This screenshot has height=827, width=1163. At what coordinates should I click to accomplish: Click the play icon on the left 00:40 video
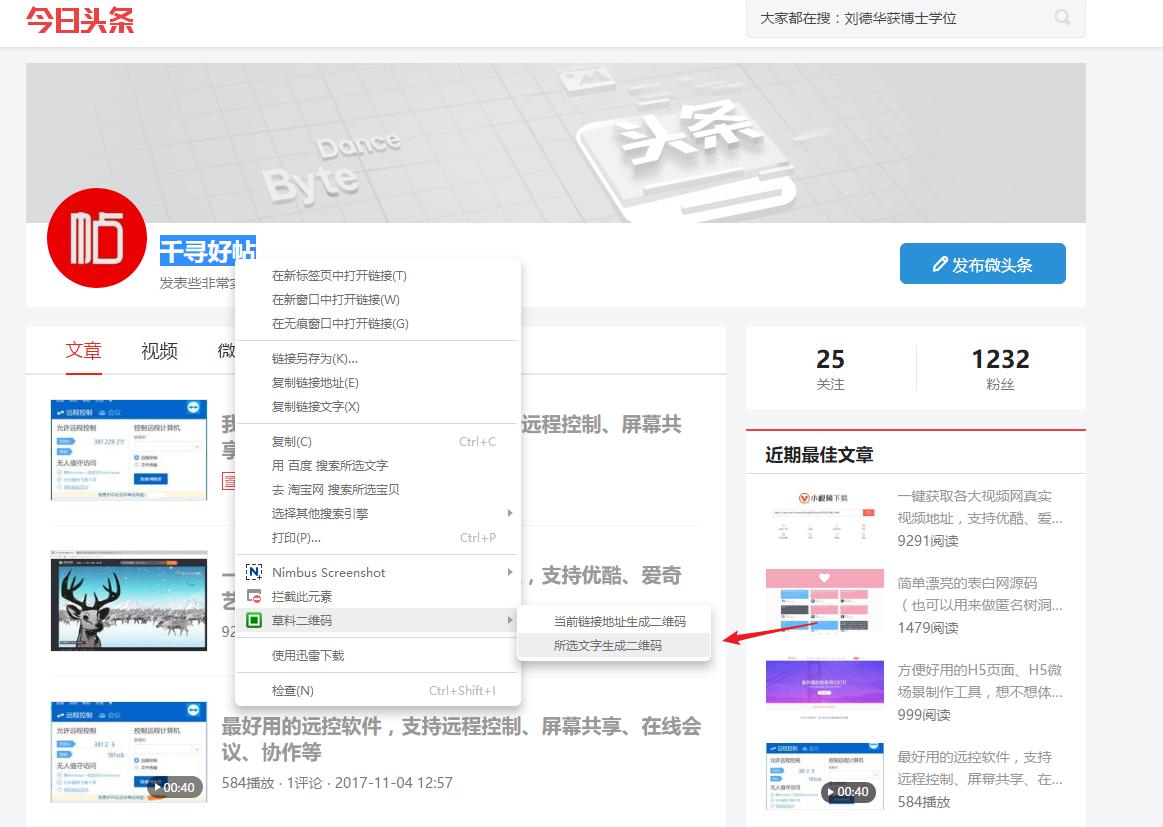pos(158,787)
